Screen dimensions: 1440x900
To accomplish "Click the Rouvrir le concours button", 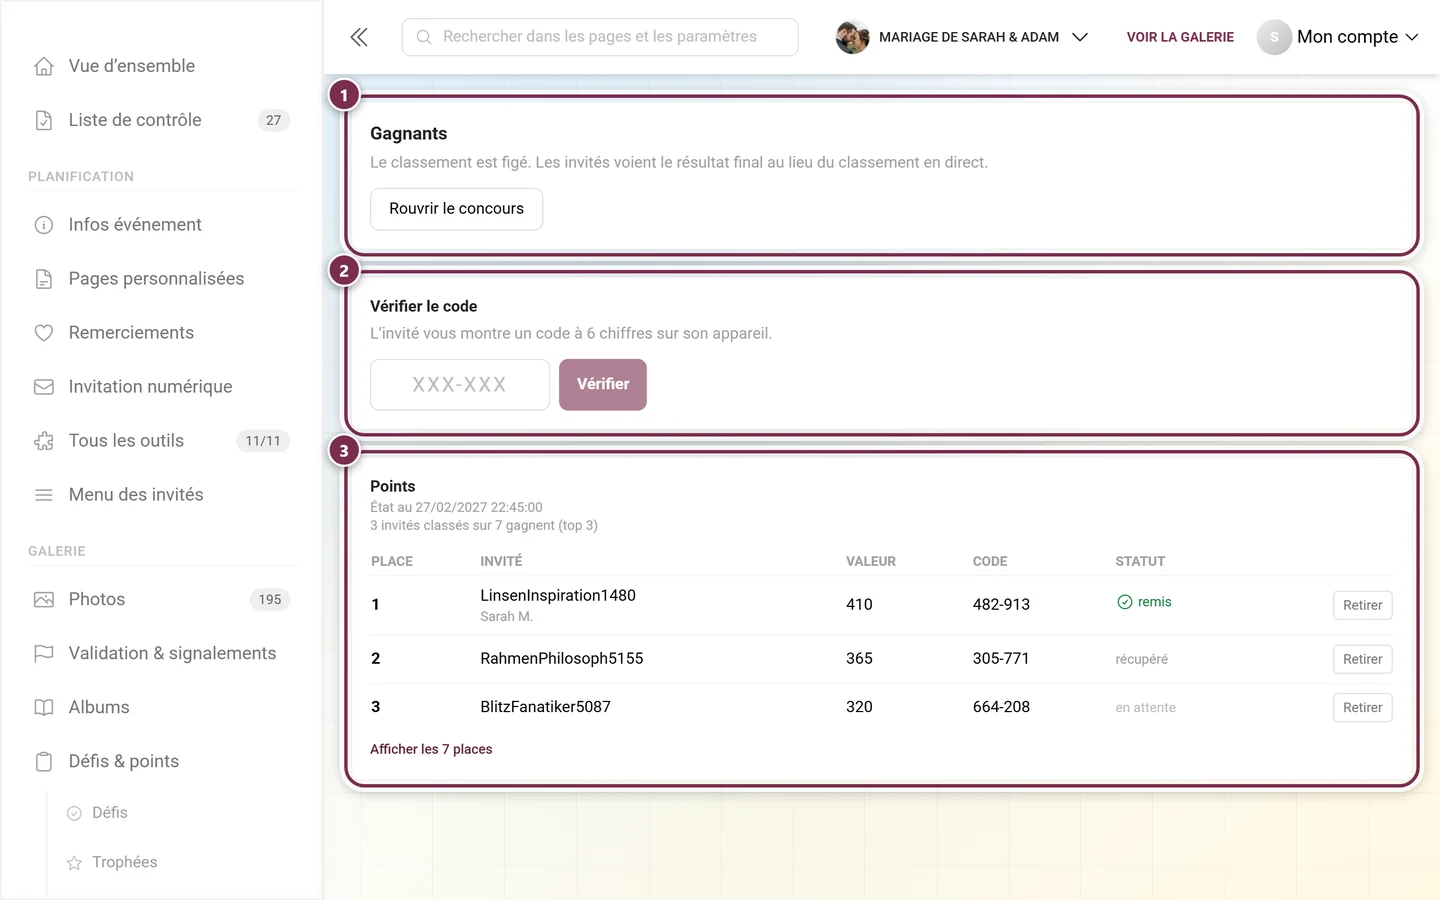I will click(x=456, y=209).
